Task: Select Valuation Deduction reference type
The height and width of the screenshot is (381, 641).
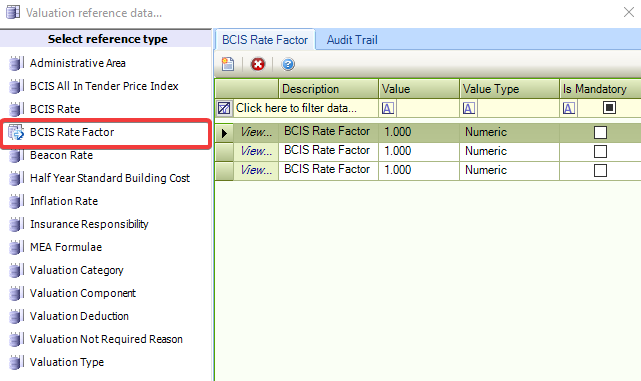Action: [x=79, y=316]
